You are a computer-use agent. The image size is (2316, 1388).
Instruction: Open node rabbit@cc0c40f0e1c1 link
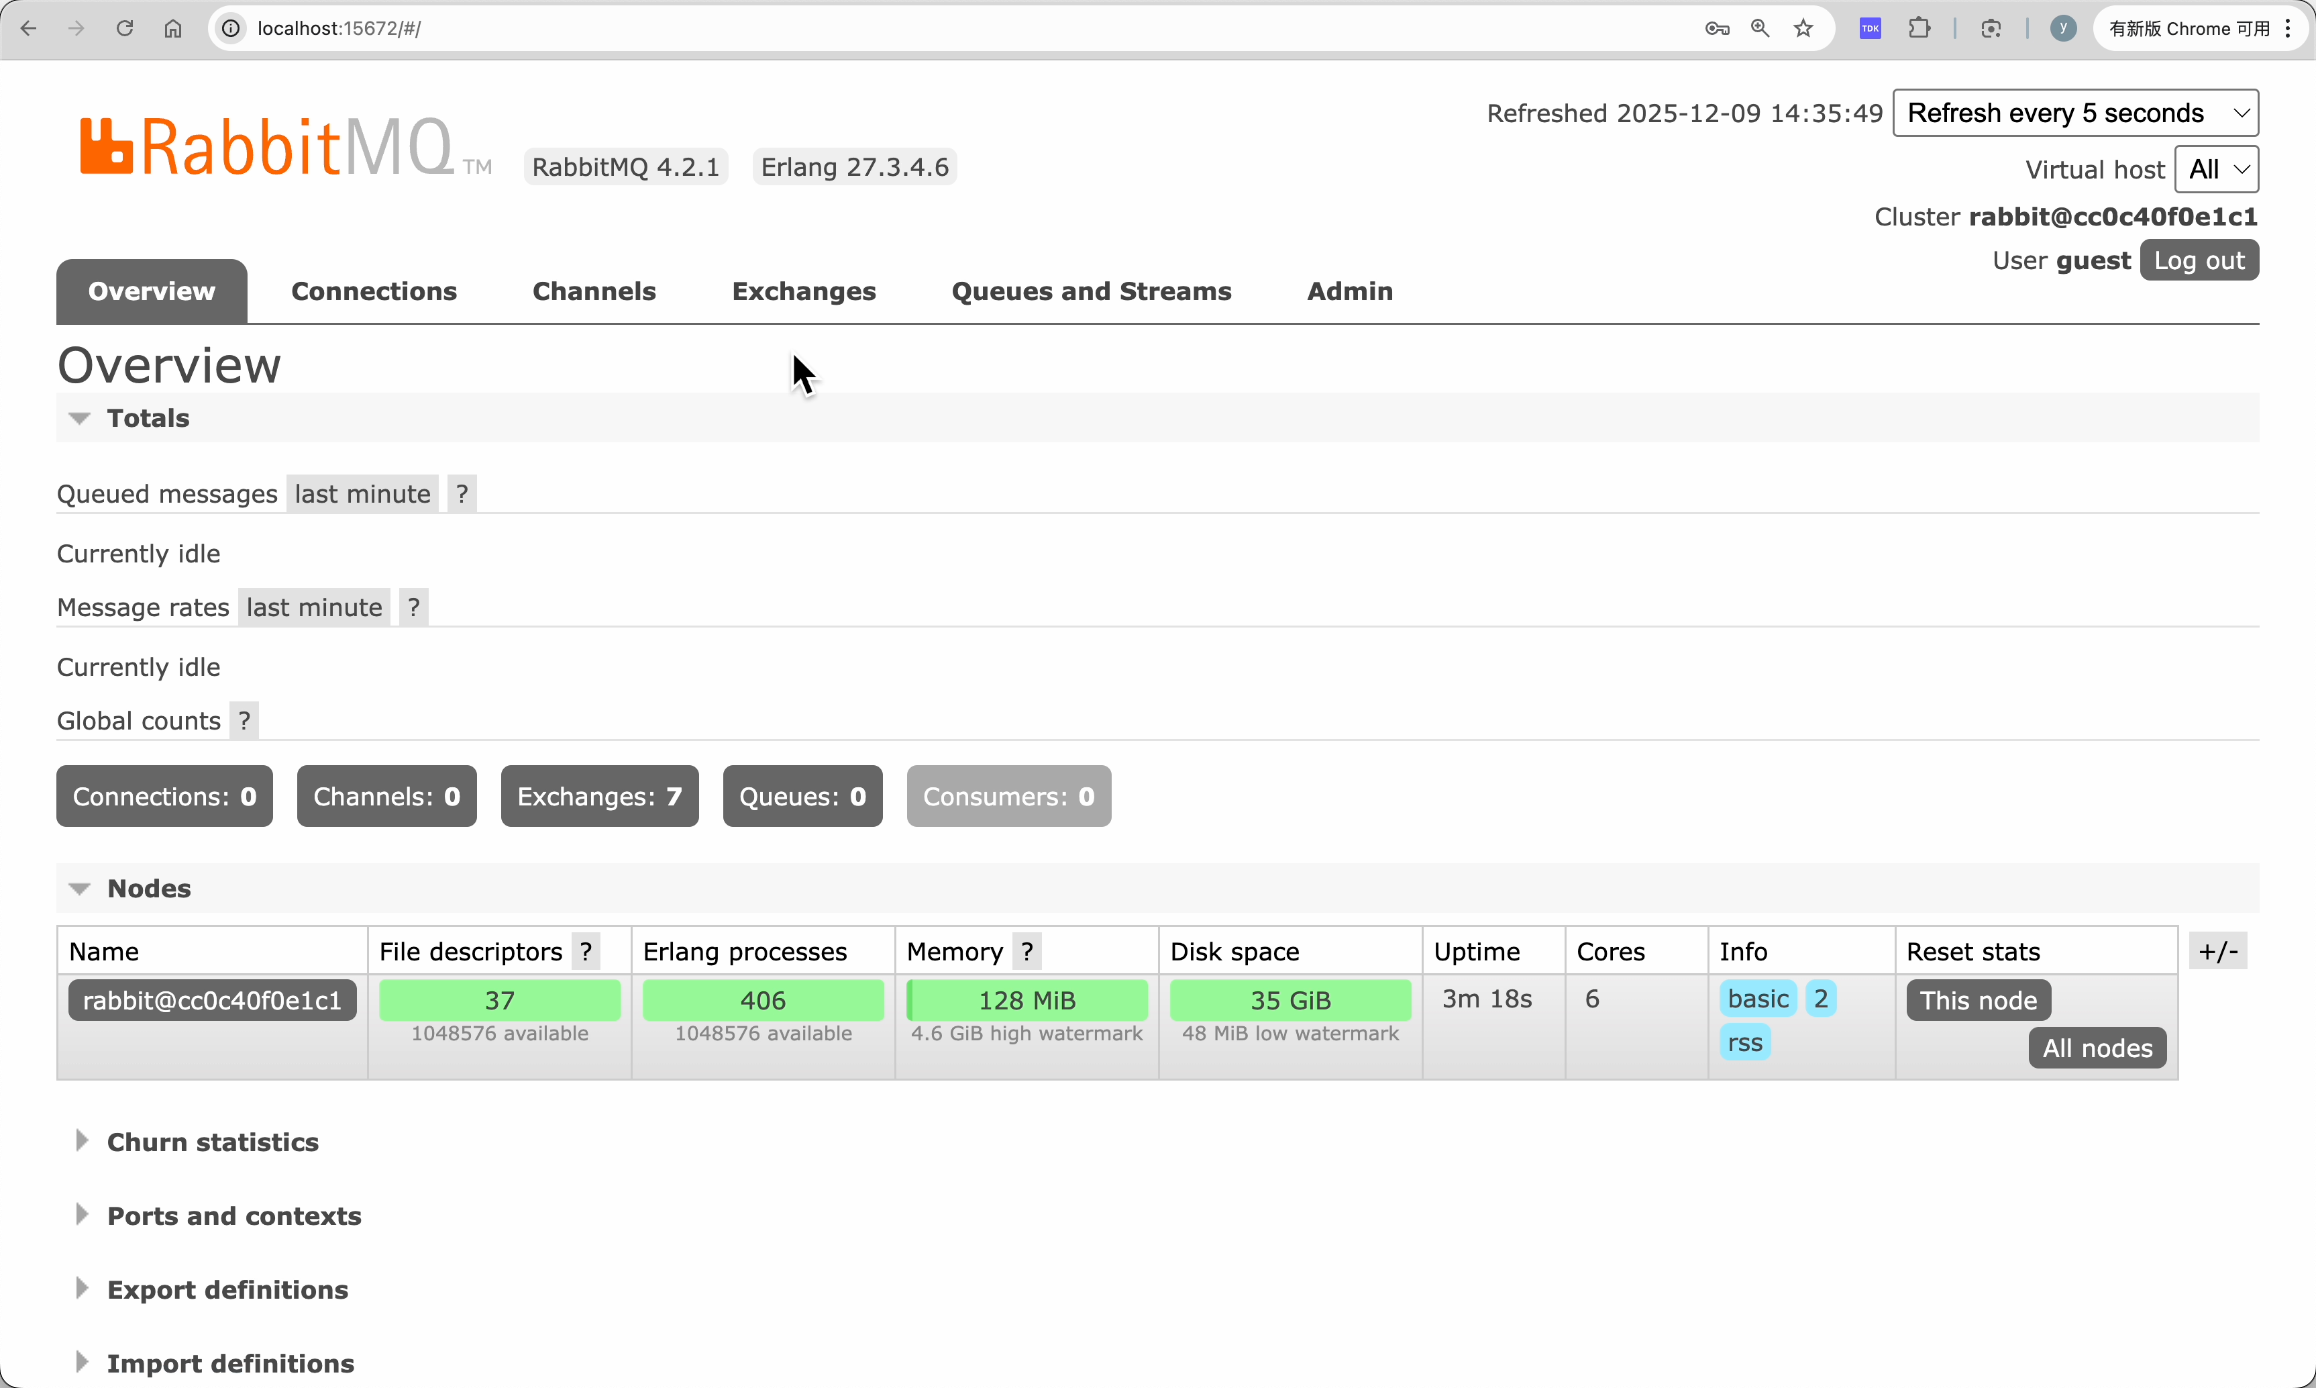(x=212, y=1000)
